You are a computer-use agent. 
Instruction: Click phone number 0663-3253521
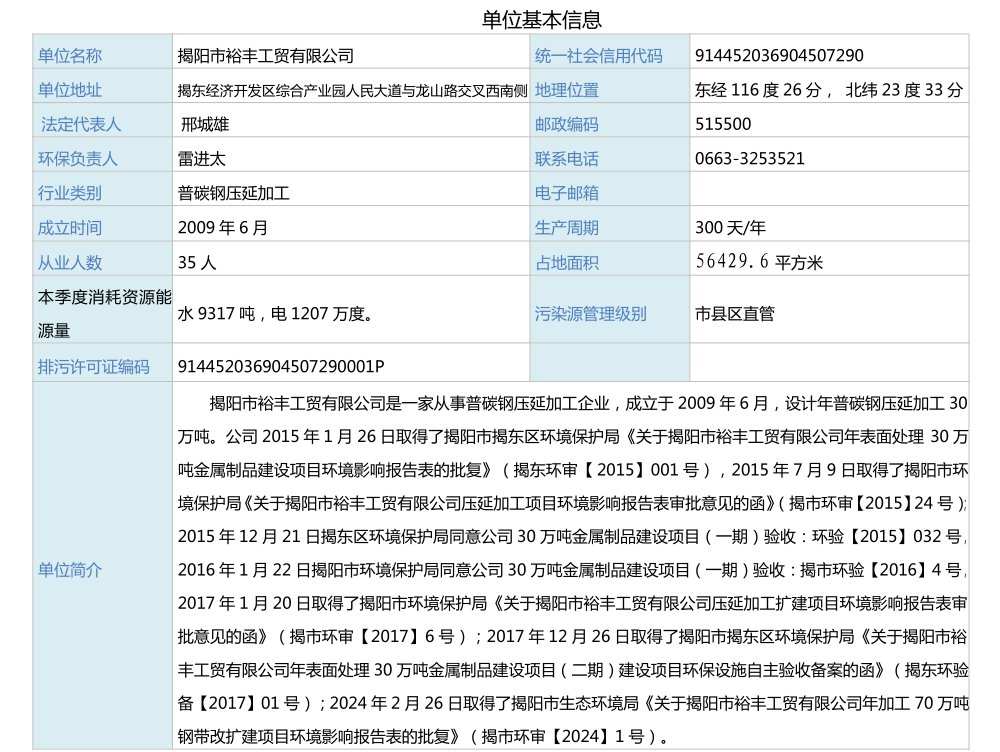click(749, 159)
